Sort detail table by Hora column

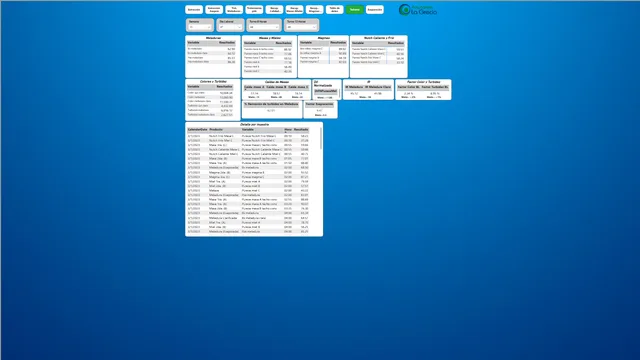point(288,129)
